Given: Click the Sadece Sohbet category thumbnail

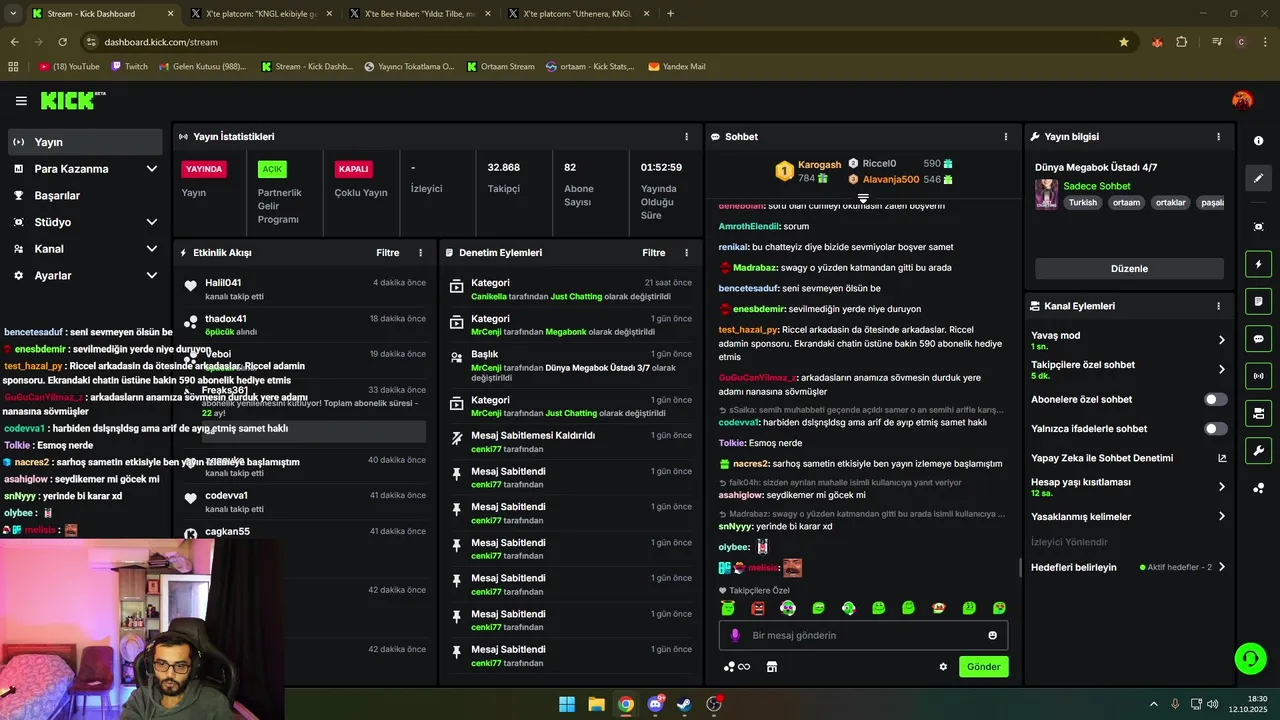Looking at the screenshot, I should pos(1046,194).
